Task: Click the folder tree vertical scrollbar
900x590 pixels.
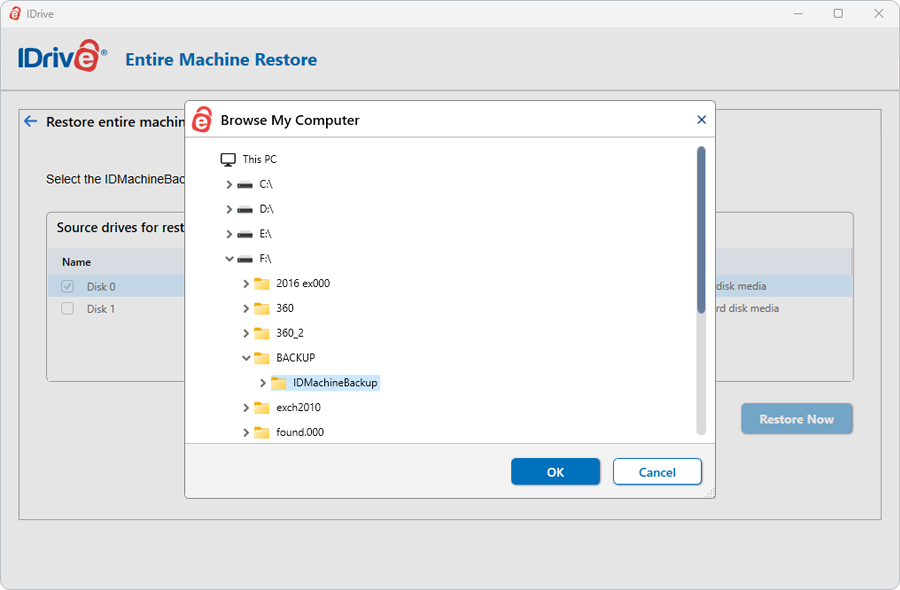Action: click(x=701, y=230)
